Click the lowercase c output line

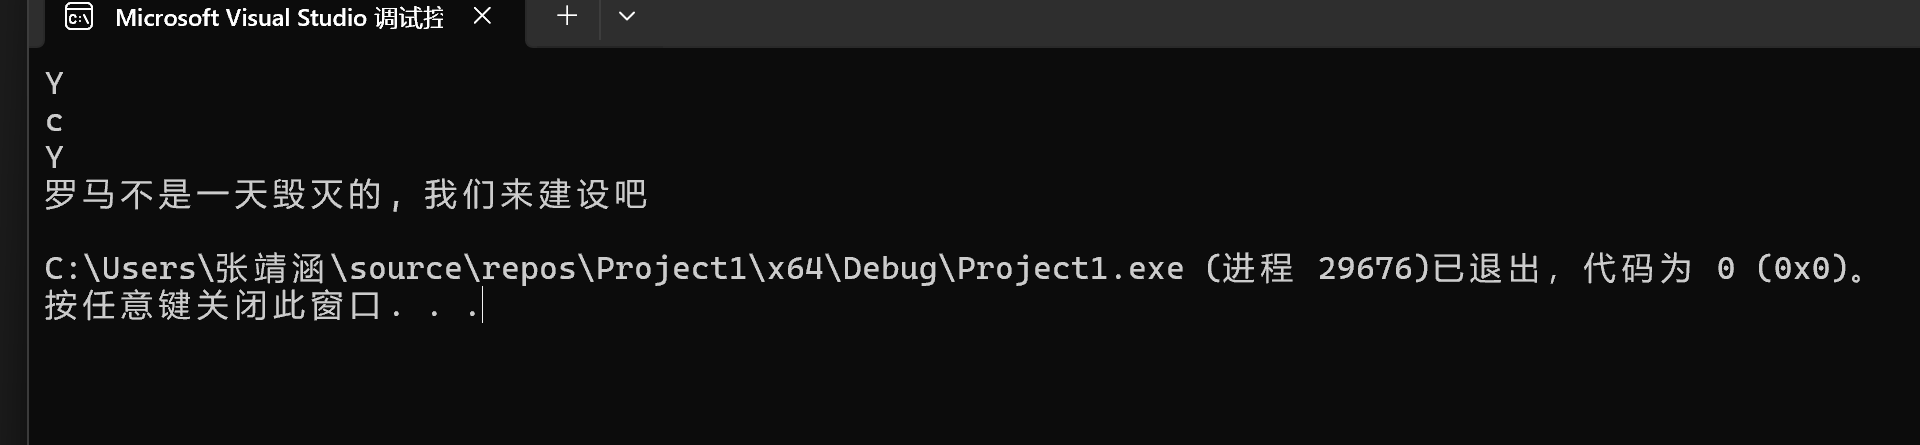tap(54, 122)
